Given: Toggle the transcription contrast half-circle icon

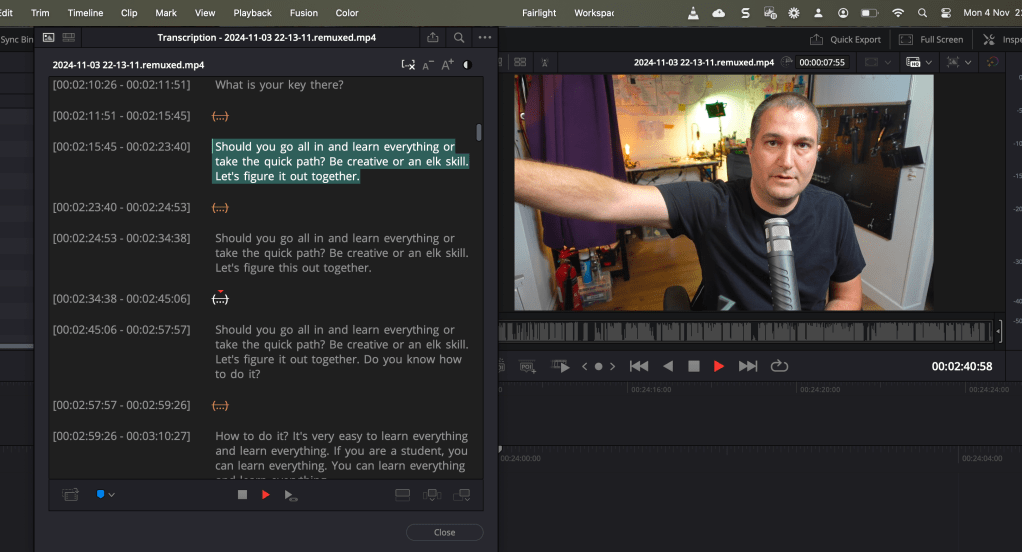Looking at the screenshot, I should [x=467, y=65].
